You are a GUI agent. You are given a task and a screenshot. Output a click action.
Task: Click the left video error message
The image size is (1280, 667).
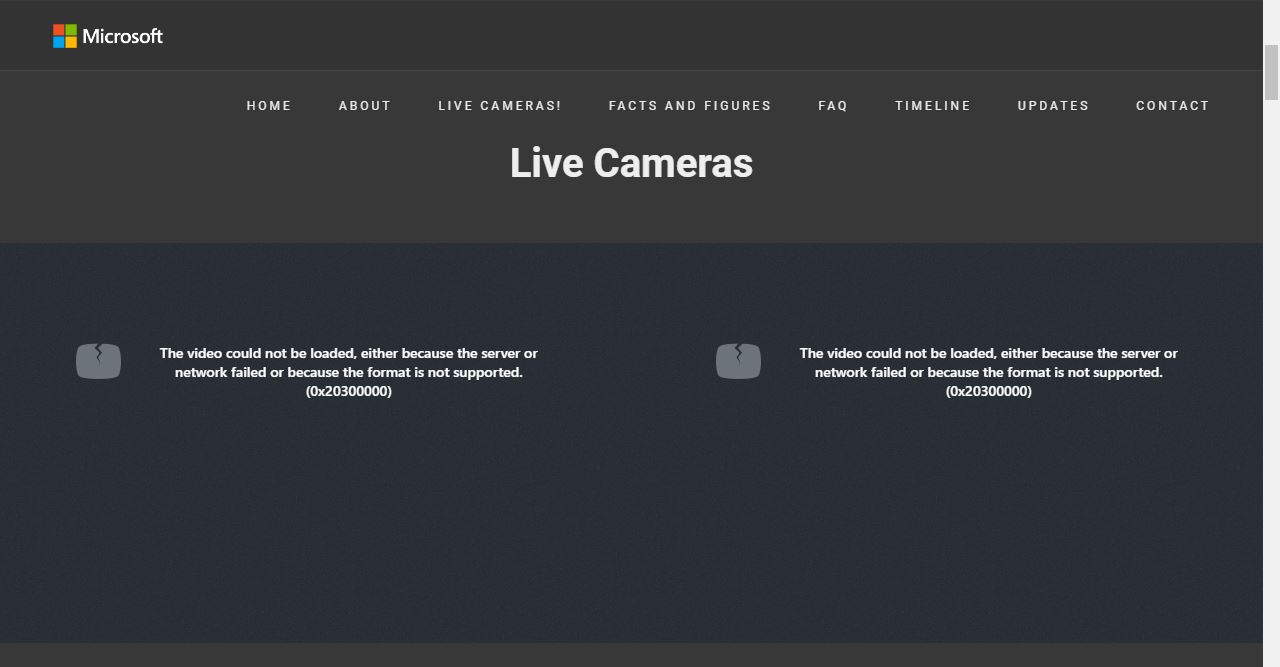pyautogui.click(x=349, y=372)
